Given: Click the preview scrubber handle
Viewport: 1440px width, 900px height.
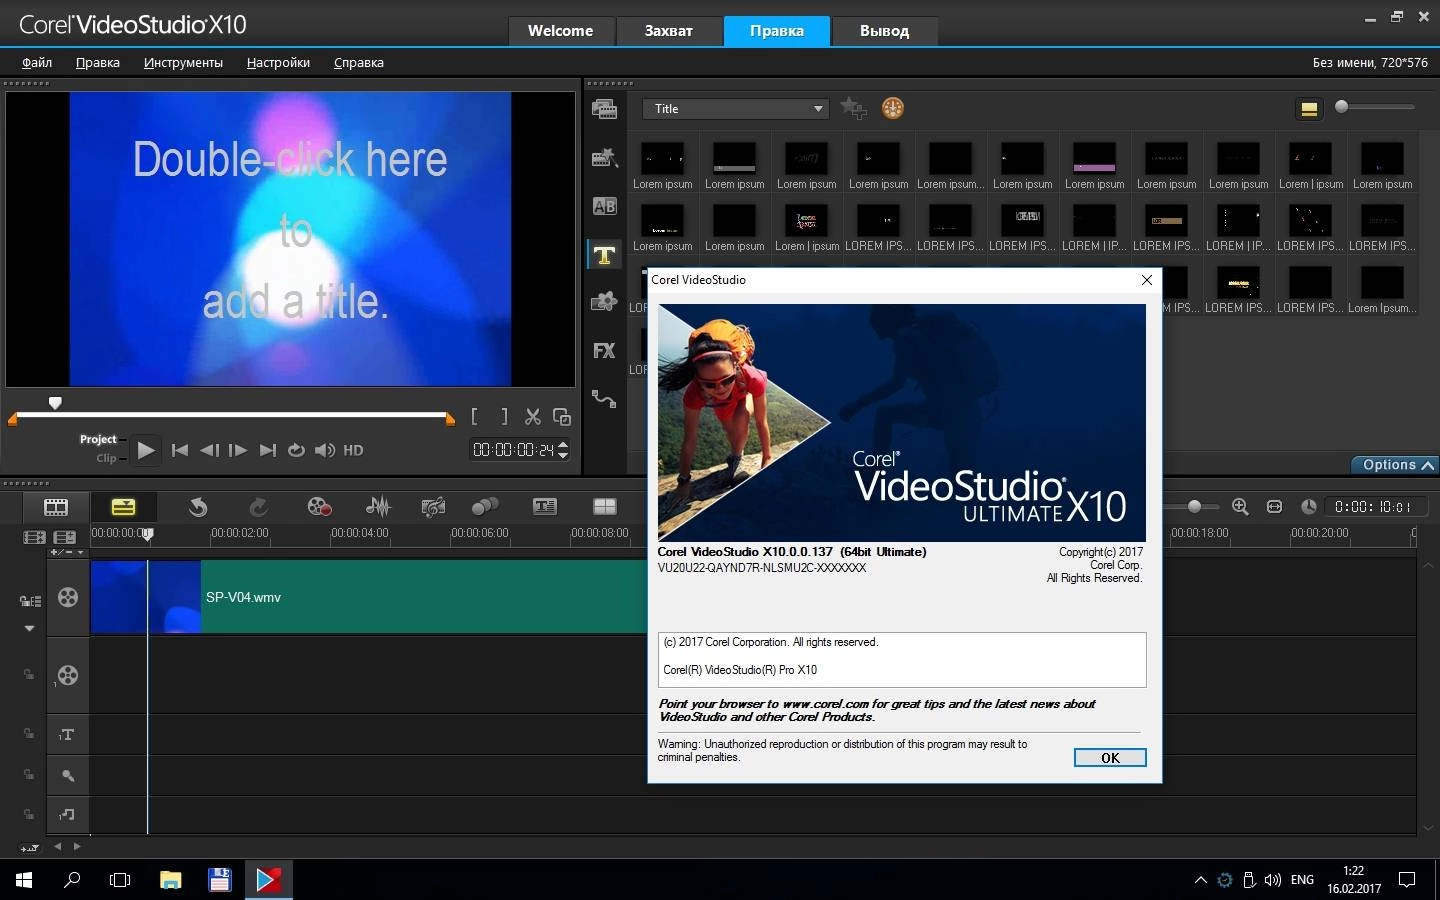Looking at the screenshot, I should [x=55, y=403].
